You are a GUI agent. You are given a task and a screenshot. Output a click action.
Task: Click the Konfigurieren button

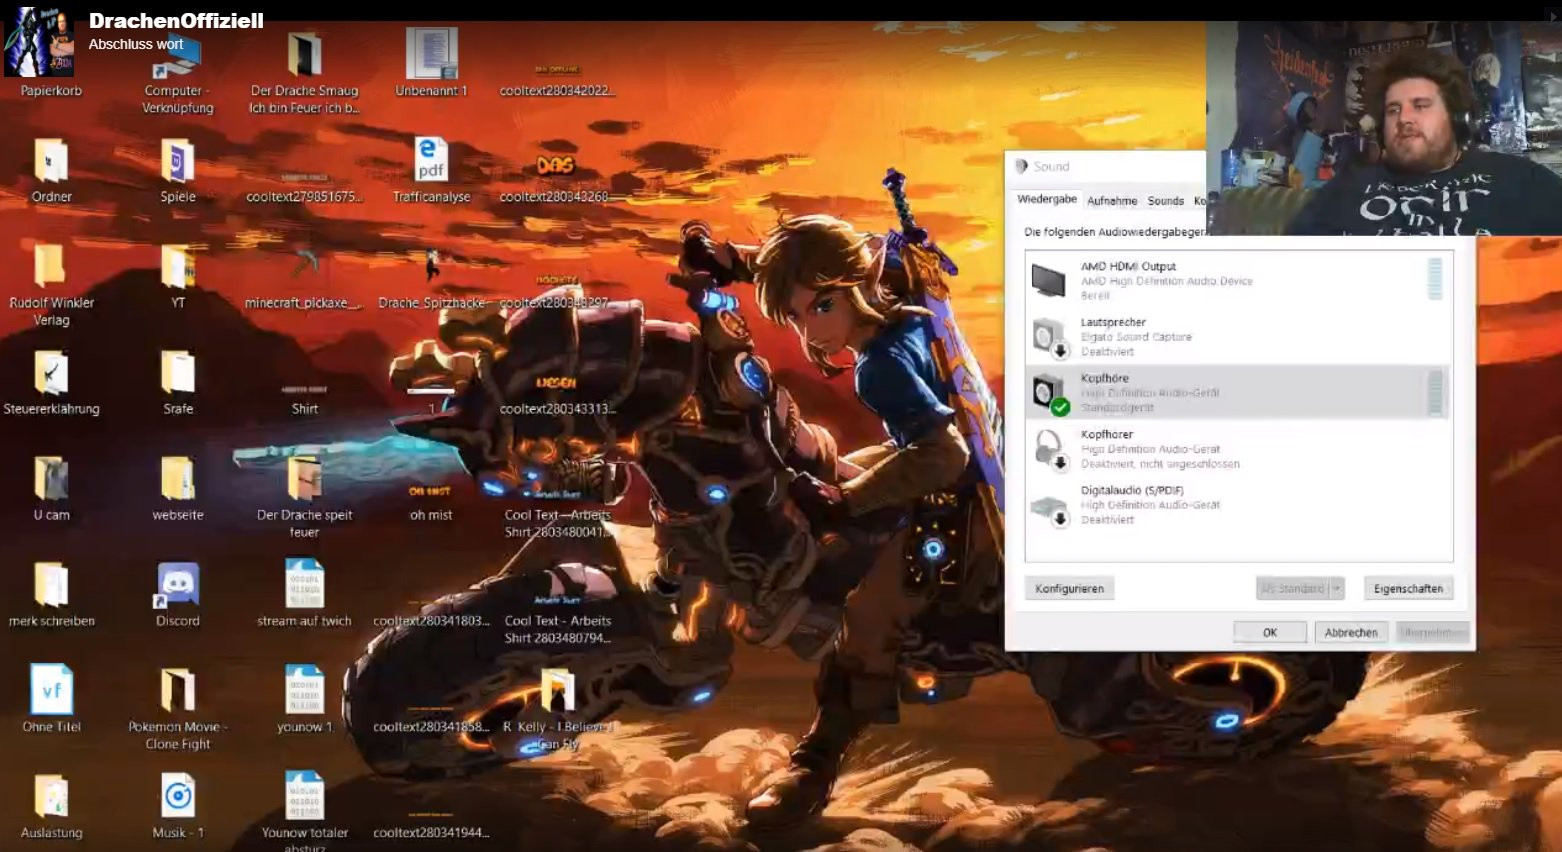pyautogui.click(x=1069, y=589)
